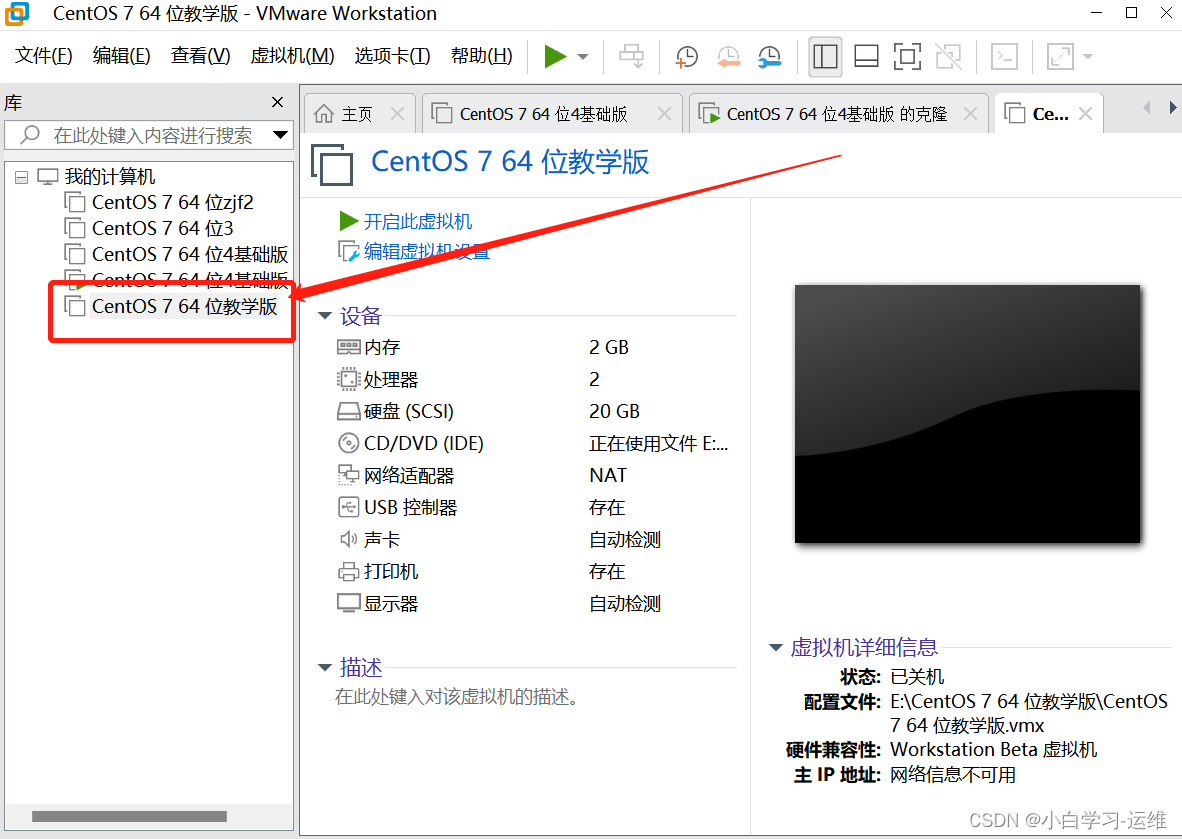Open the 编辑(E) menu
The image size is (1182, 839).
click(121, 56)
